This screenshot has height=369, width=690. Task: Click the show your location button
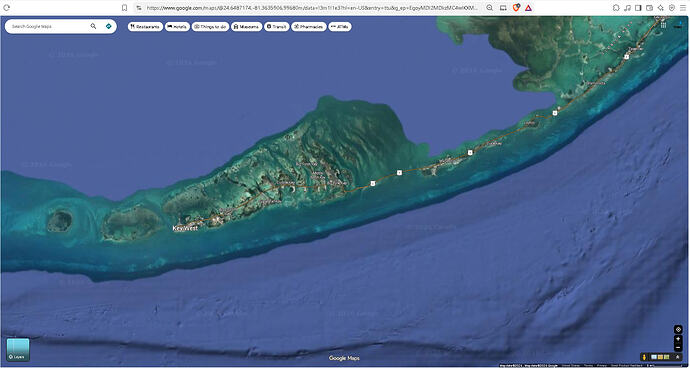(678, 329)
